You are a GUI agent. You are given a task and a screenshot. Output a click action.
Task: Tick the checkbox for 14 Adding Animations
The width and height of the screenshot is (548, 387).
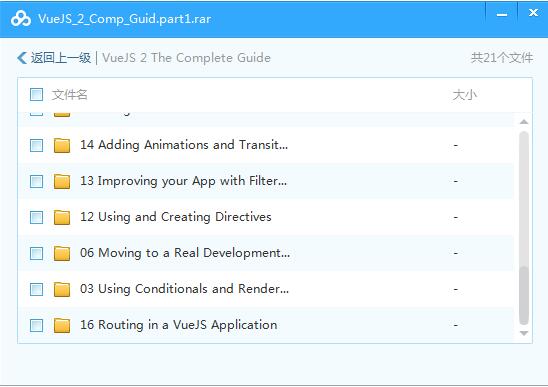36,145
